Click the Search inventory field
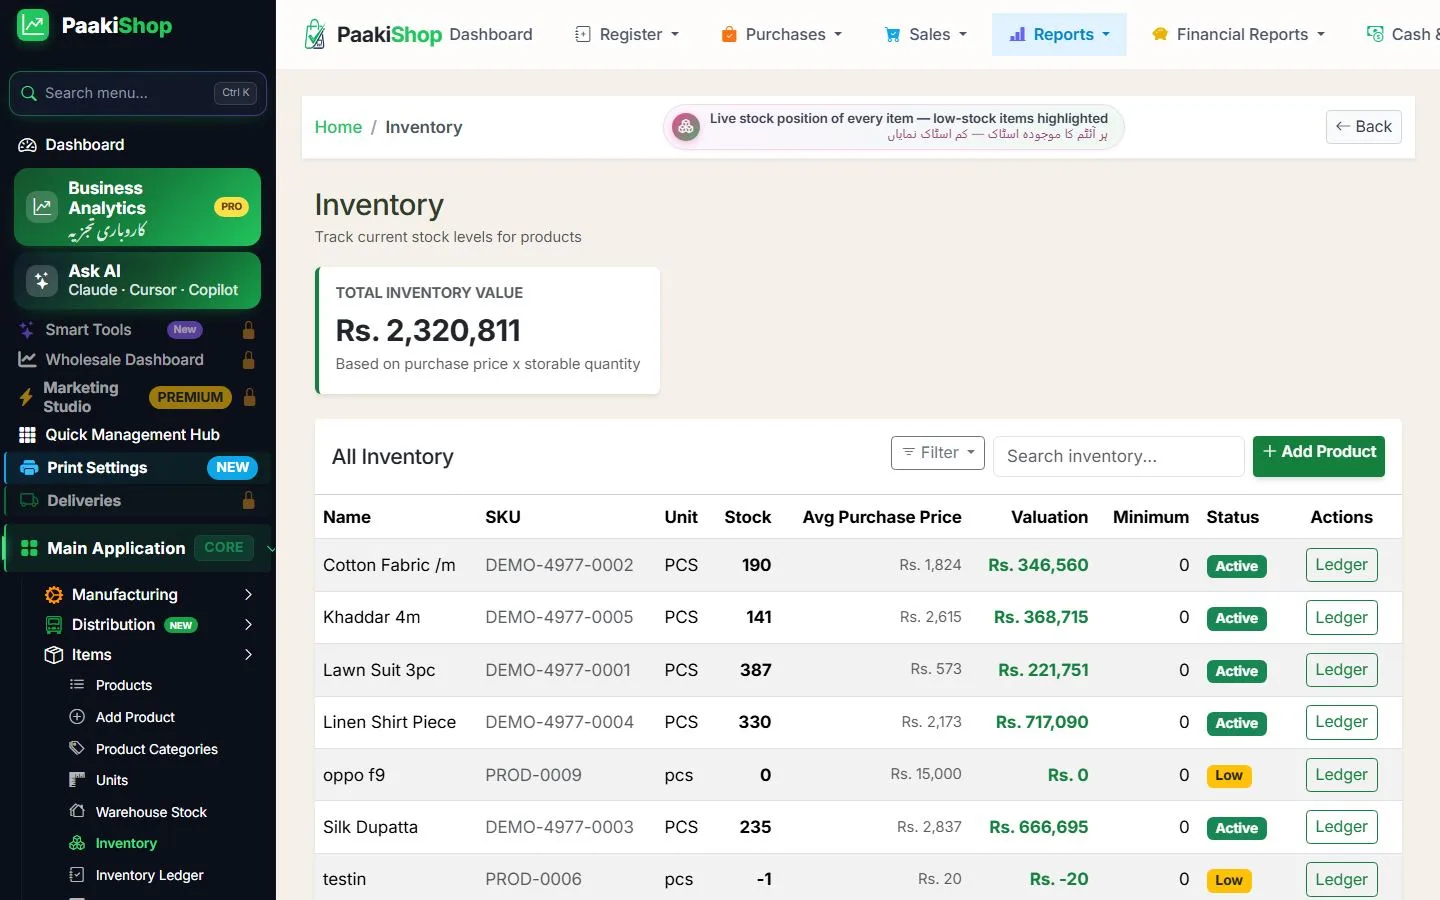The height and width of the screenshot is (900, 1440). [x=1119, y=456]
